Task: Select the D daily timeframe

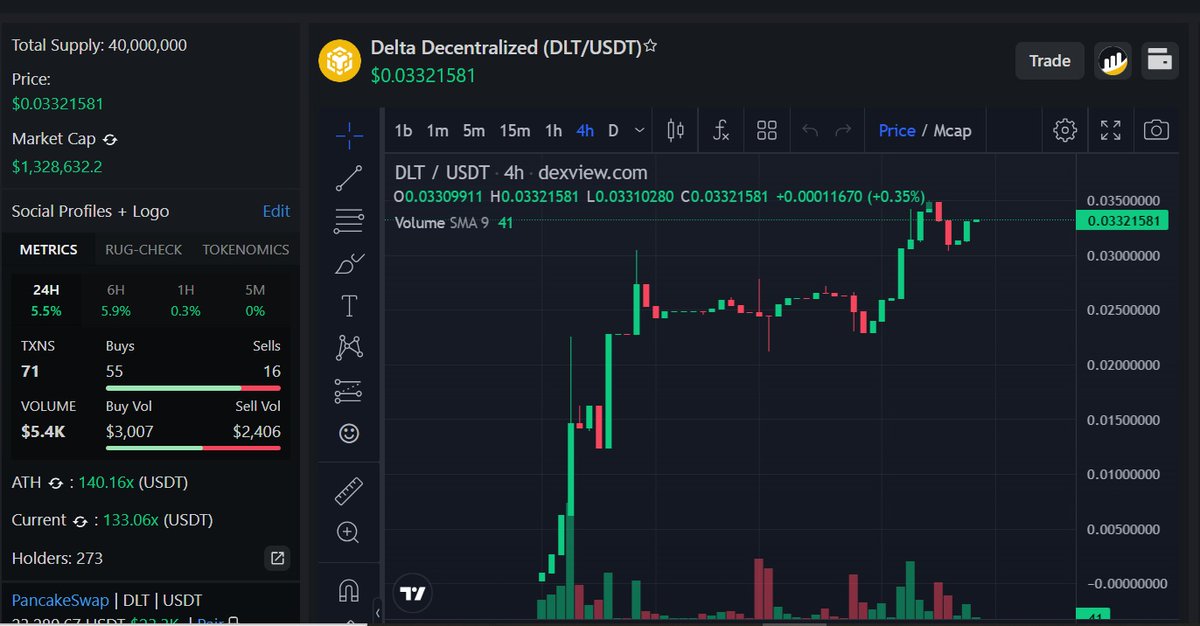Action: [613, 130]
